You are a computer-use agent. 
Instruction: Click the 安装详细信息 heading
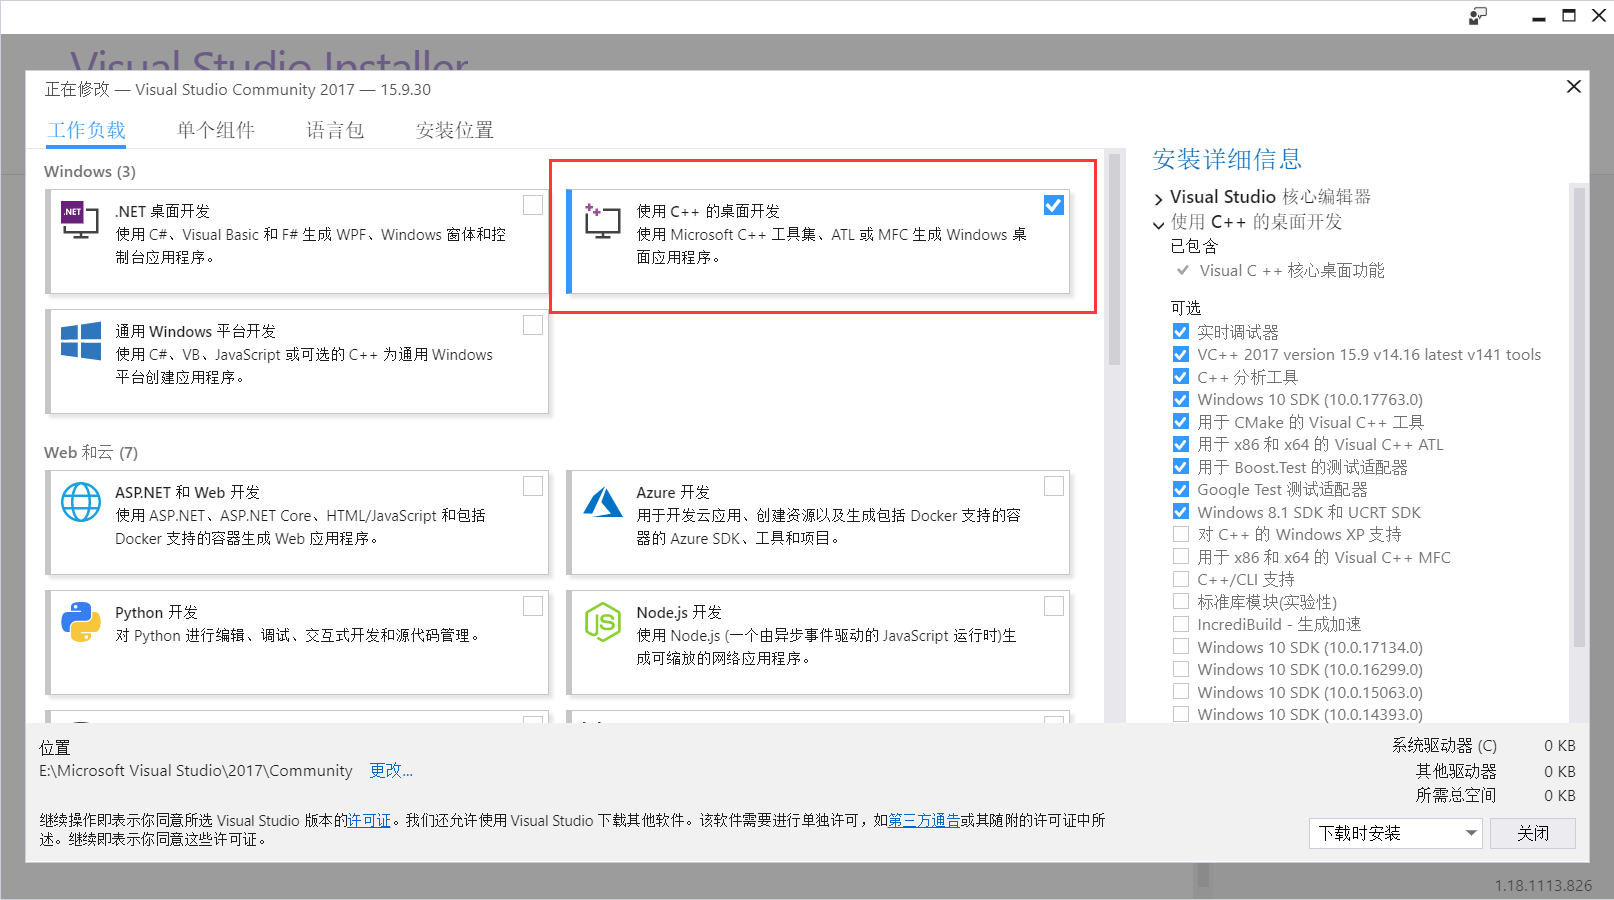click(x=1227, y=159)
